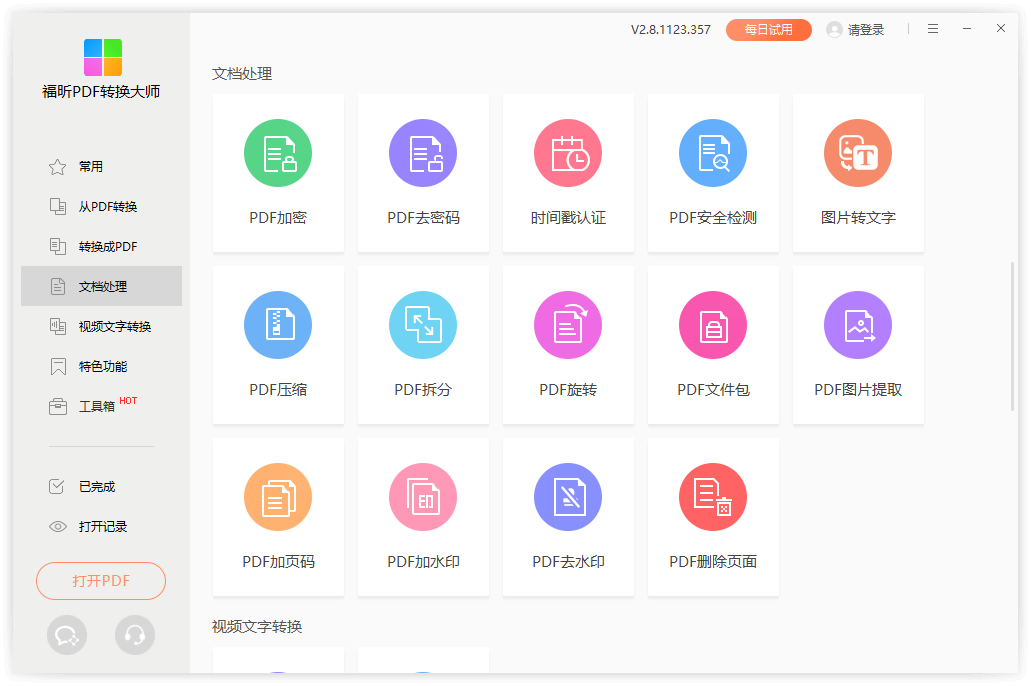1031x686 pixels.
Task: Launch the PDF加页码 page number tool
Action: tap(278, 498)
